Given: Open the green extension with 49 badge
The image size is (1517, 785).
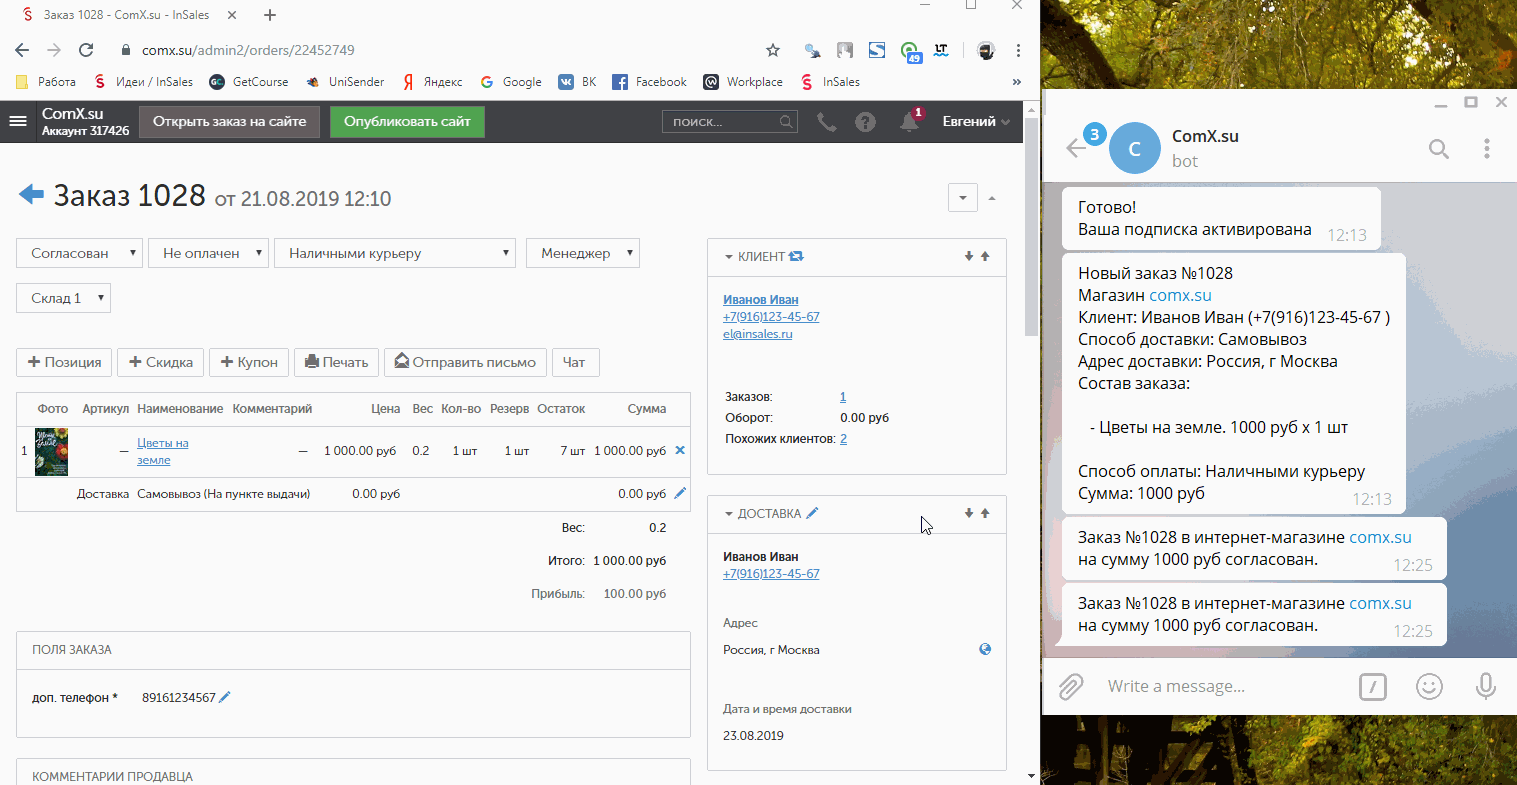Looking at the screenshot, I should [910, 51].
